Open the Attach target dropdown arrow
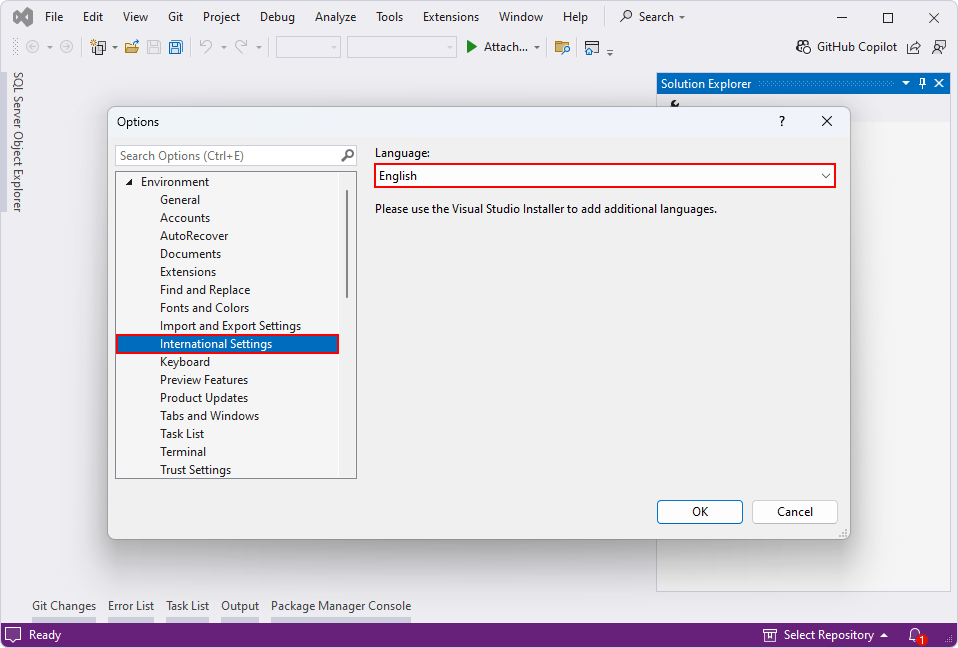958x648 pixels. pos(537,46)
